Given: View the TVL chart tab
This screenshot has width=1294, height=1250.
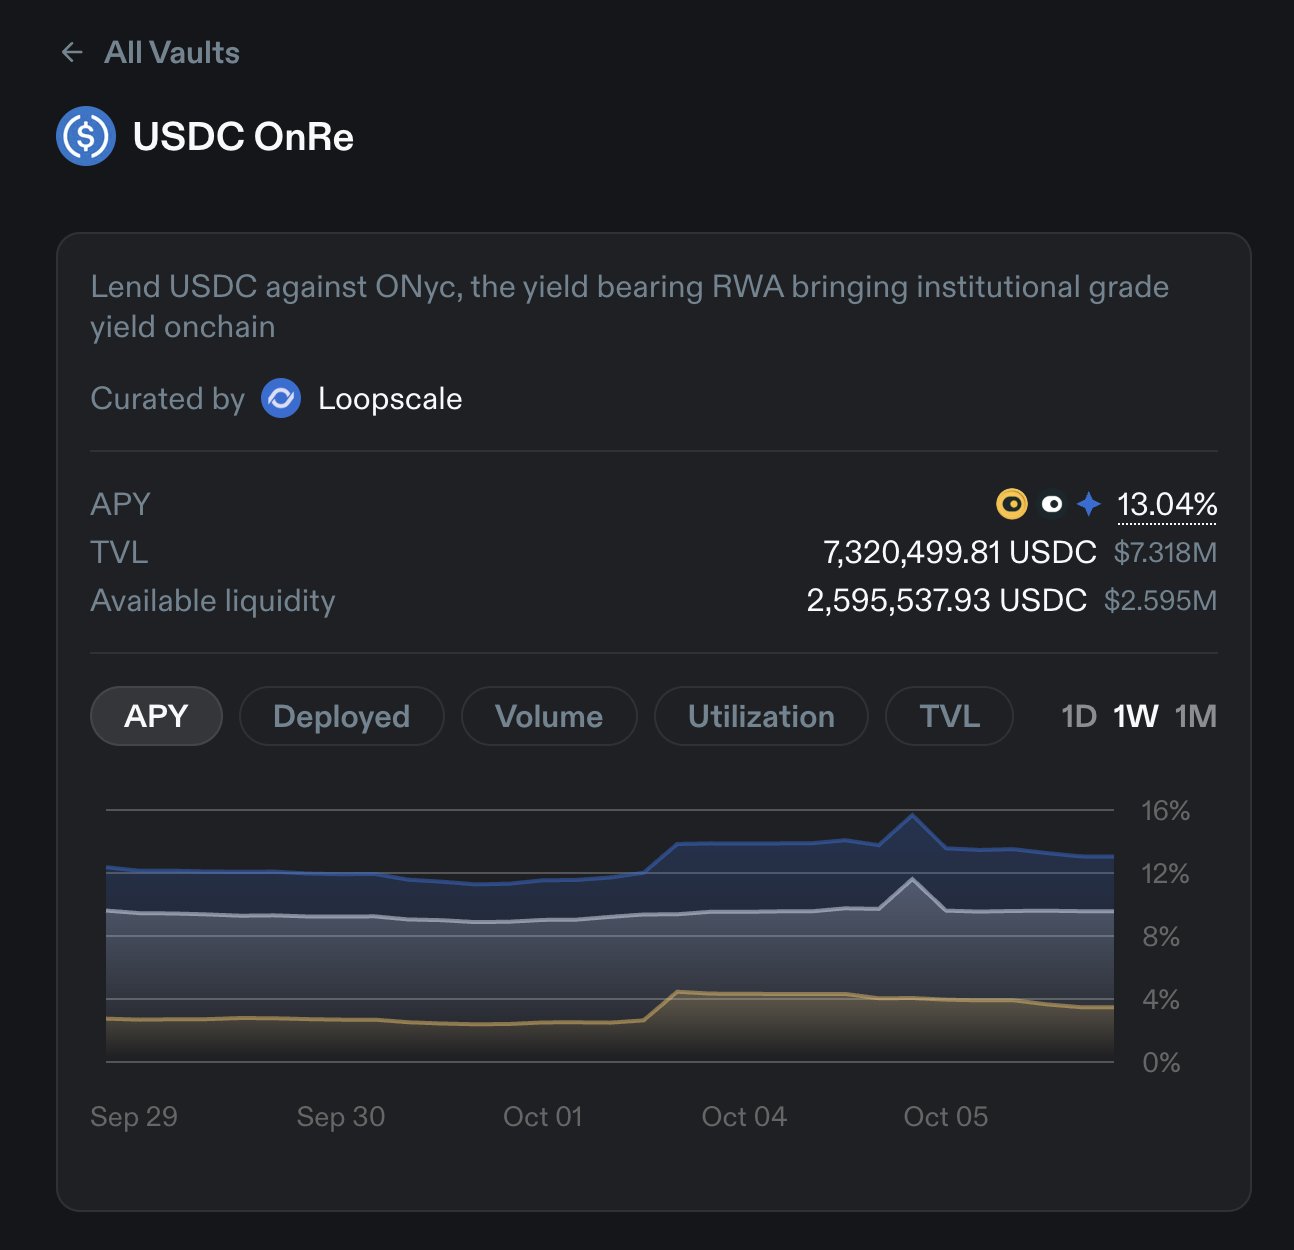Looking at the screenshot, I should 947,716.
